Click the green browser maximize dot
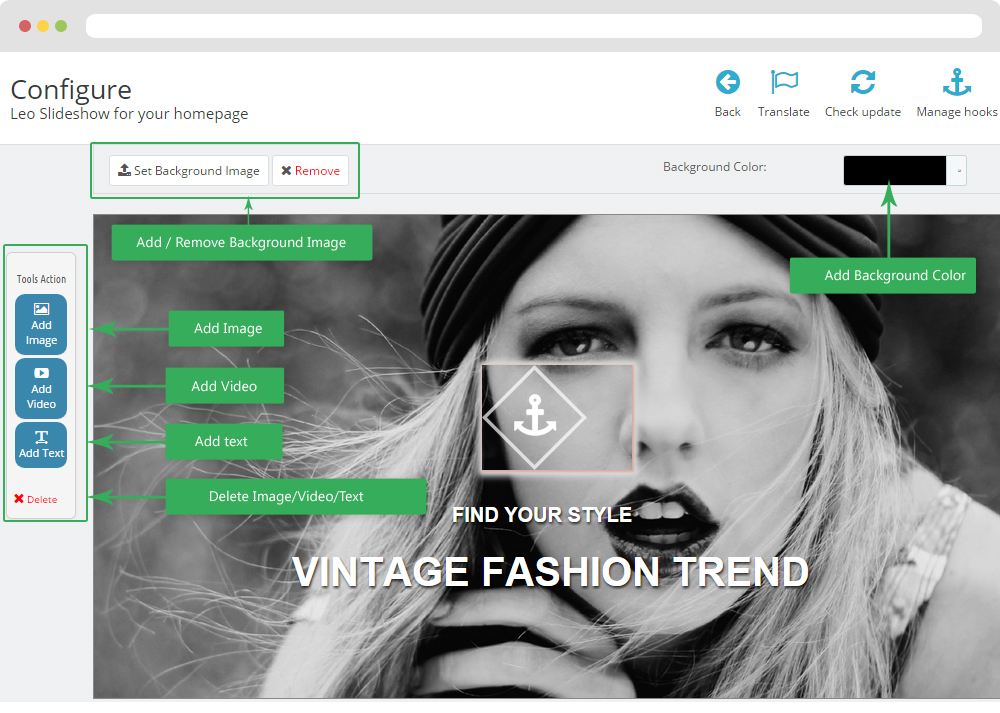This screenshot has width=1000, height=713. [61, 26]
